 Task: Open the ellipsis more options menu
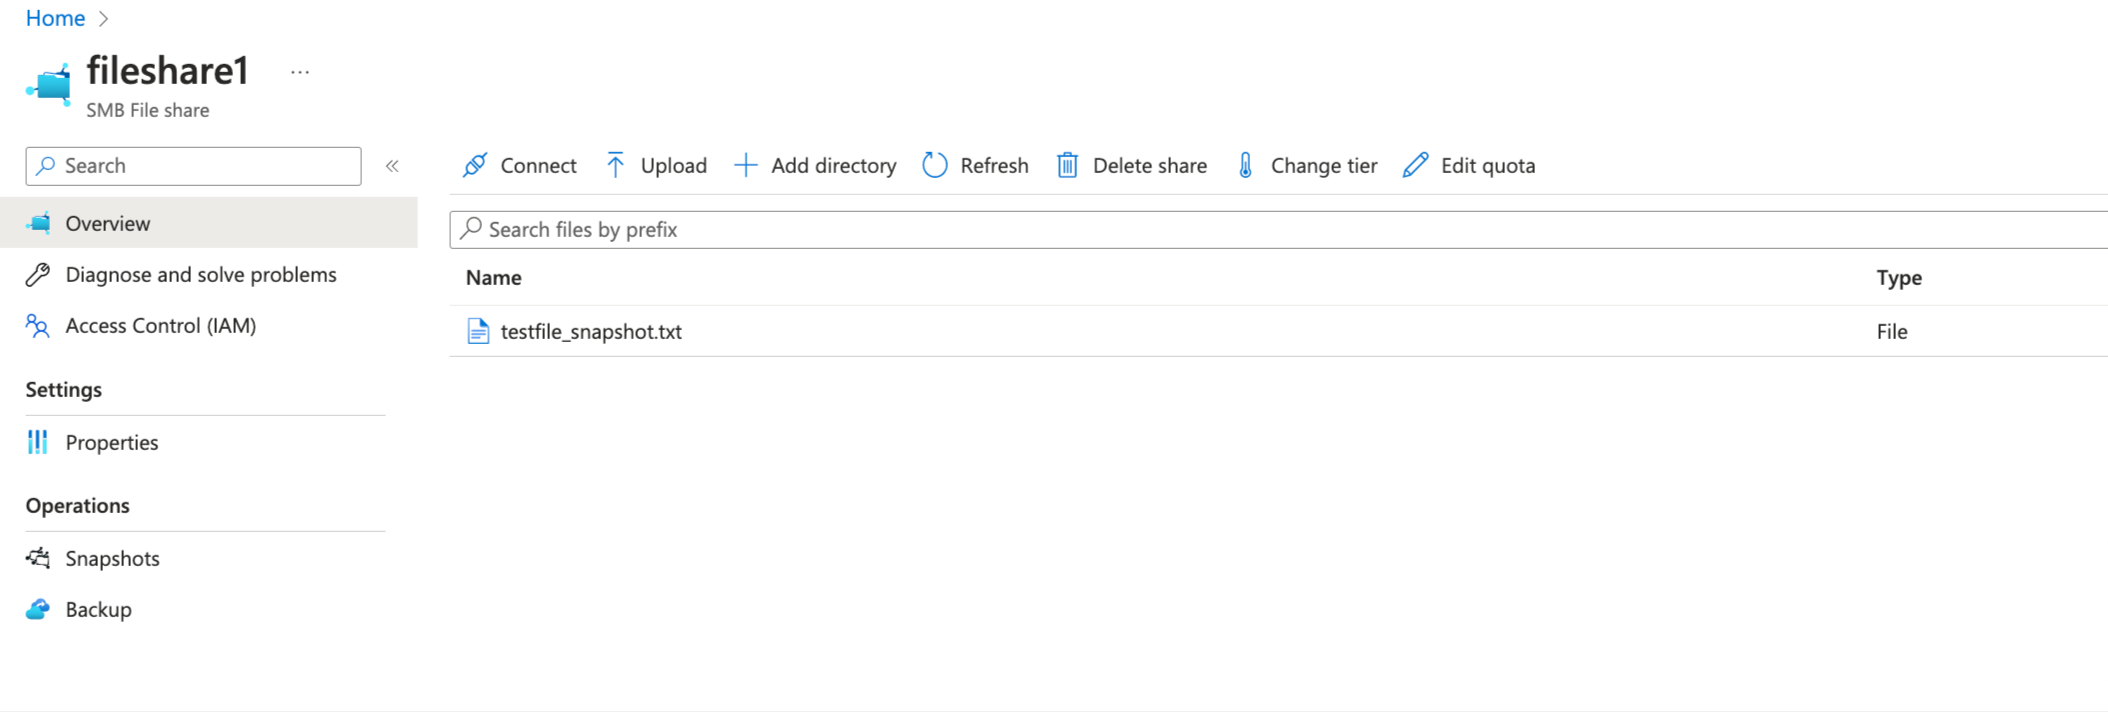coord(300,72)
